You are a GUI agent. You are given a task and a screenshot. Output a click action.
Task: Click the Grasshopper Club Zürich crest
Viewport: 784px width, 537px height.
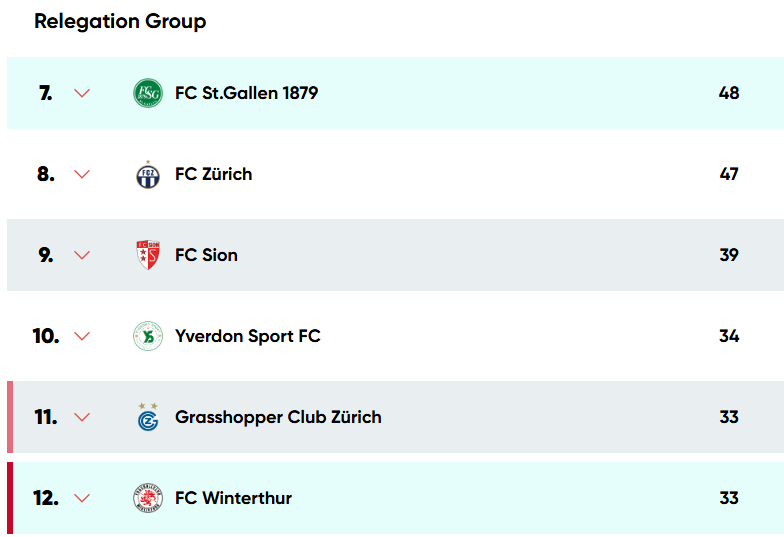(x=147, y=417)
